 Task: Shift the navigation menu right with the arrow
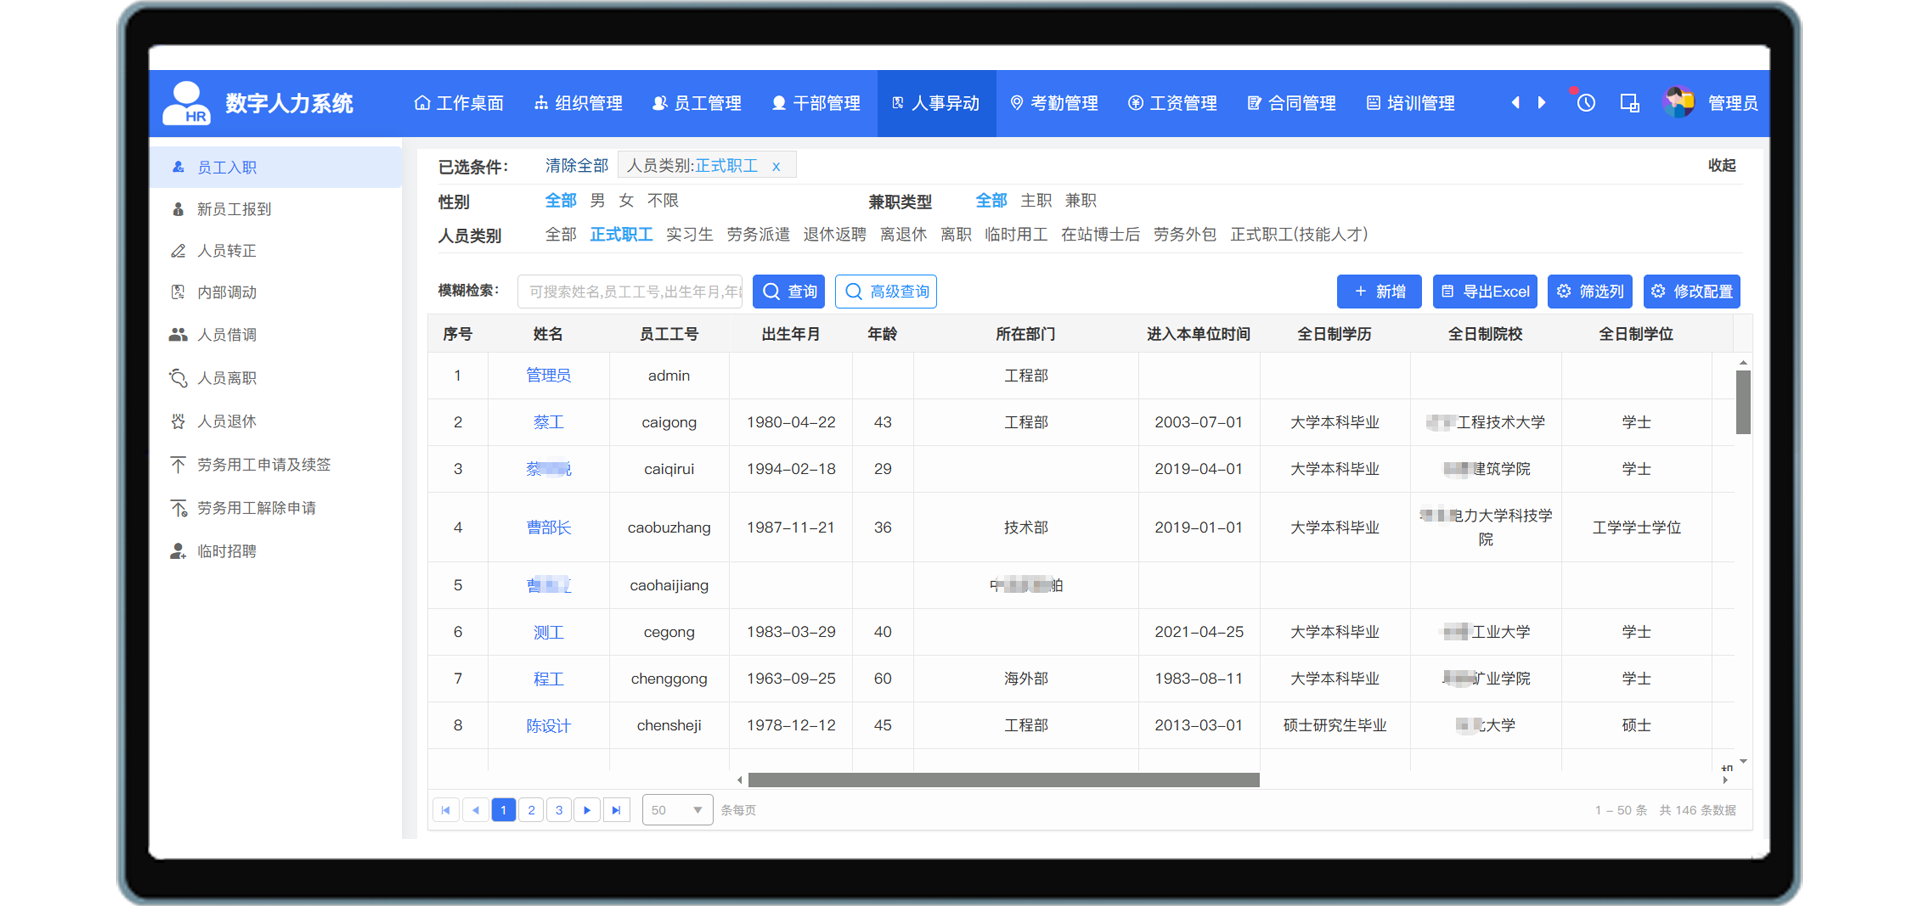(1542, 103)
